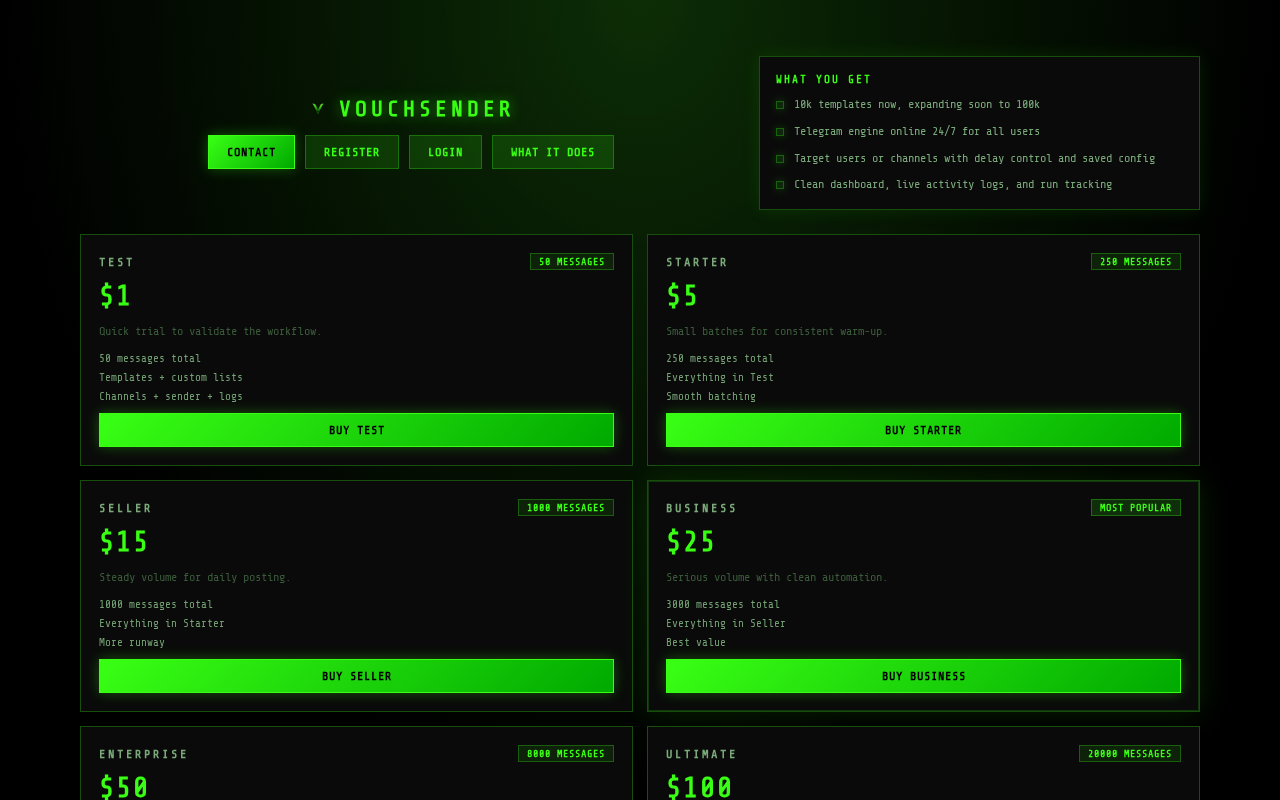Open the Login page

pyautogui.click(x=445, y=152)
